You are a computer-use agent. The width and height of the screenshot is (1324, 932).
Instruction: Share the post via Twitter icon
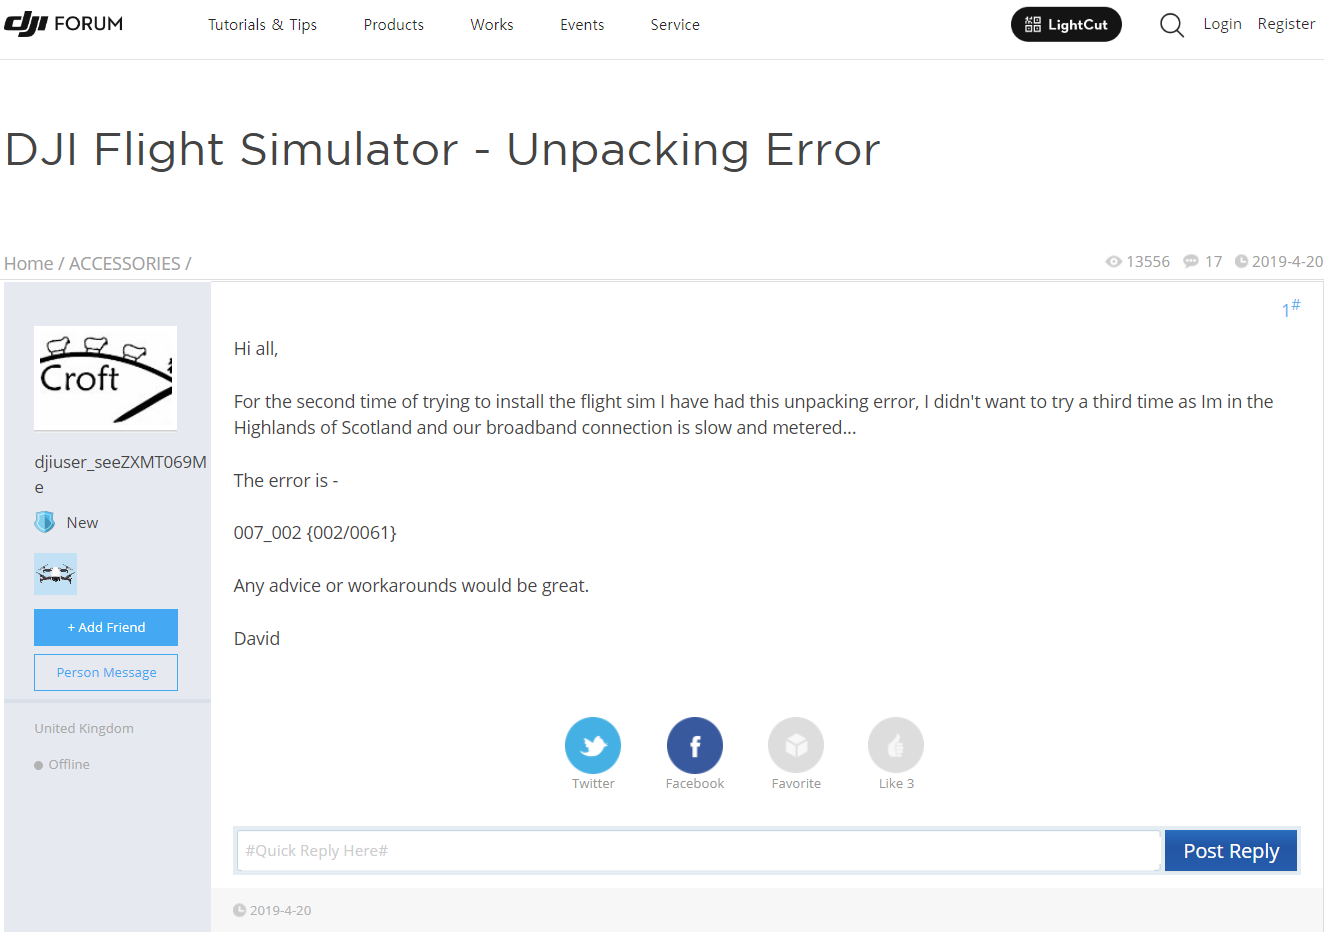(x=593, y=745)
